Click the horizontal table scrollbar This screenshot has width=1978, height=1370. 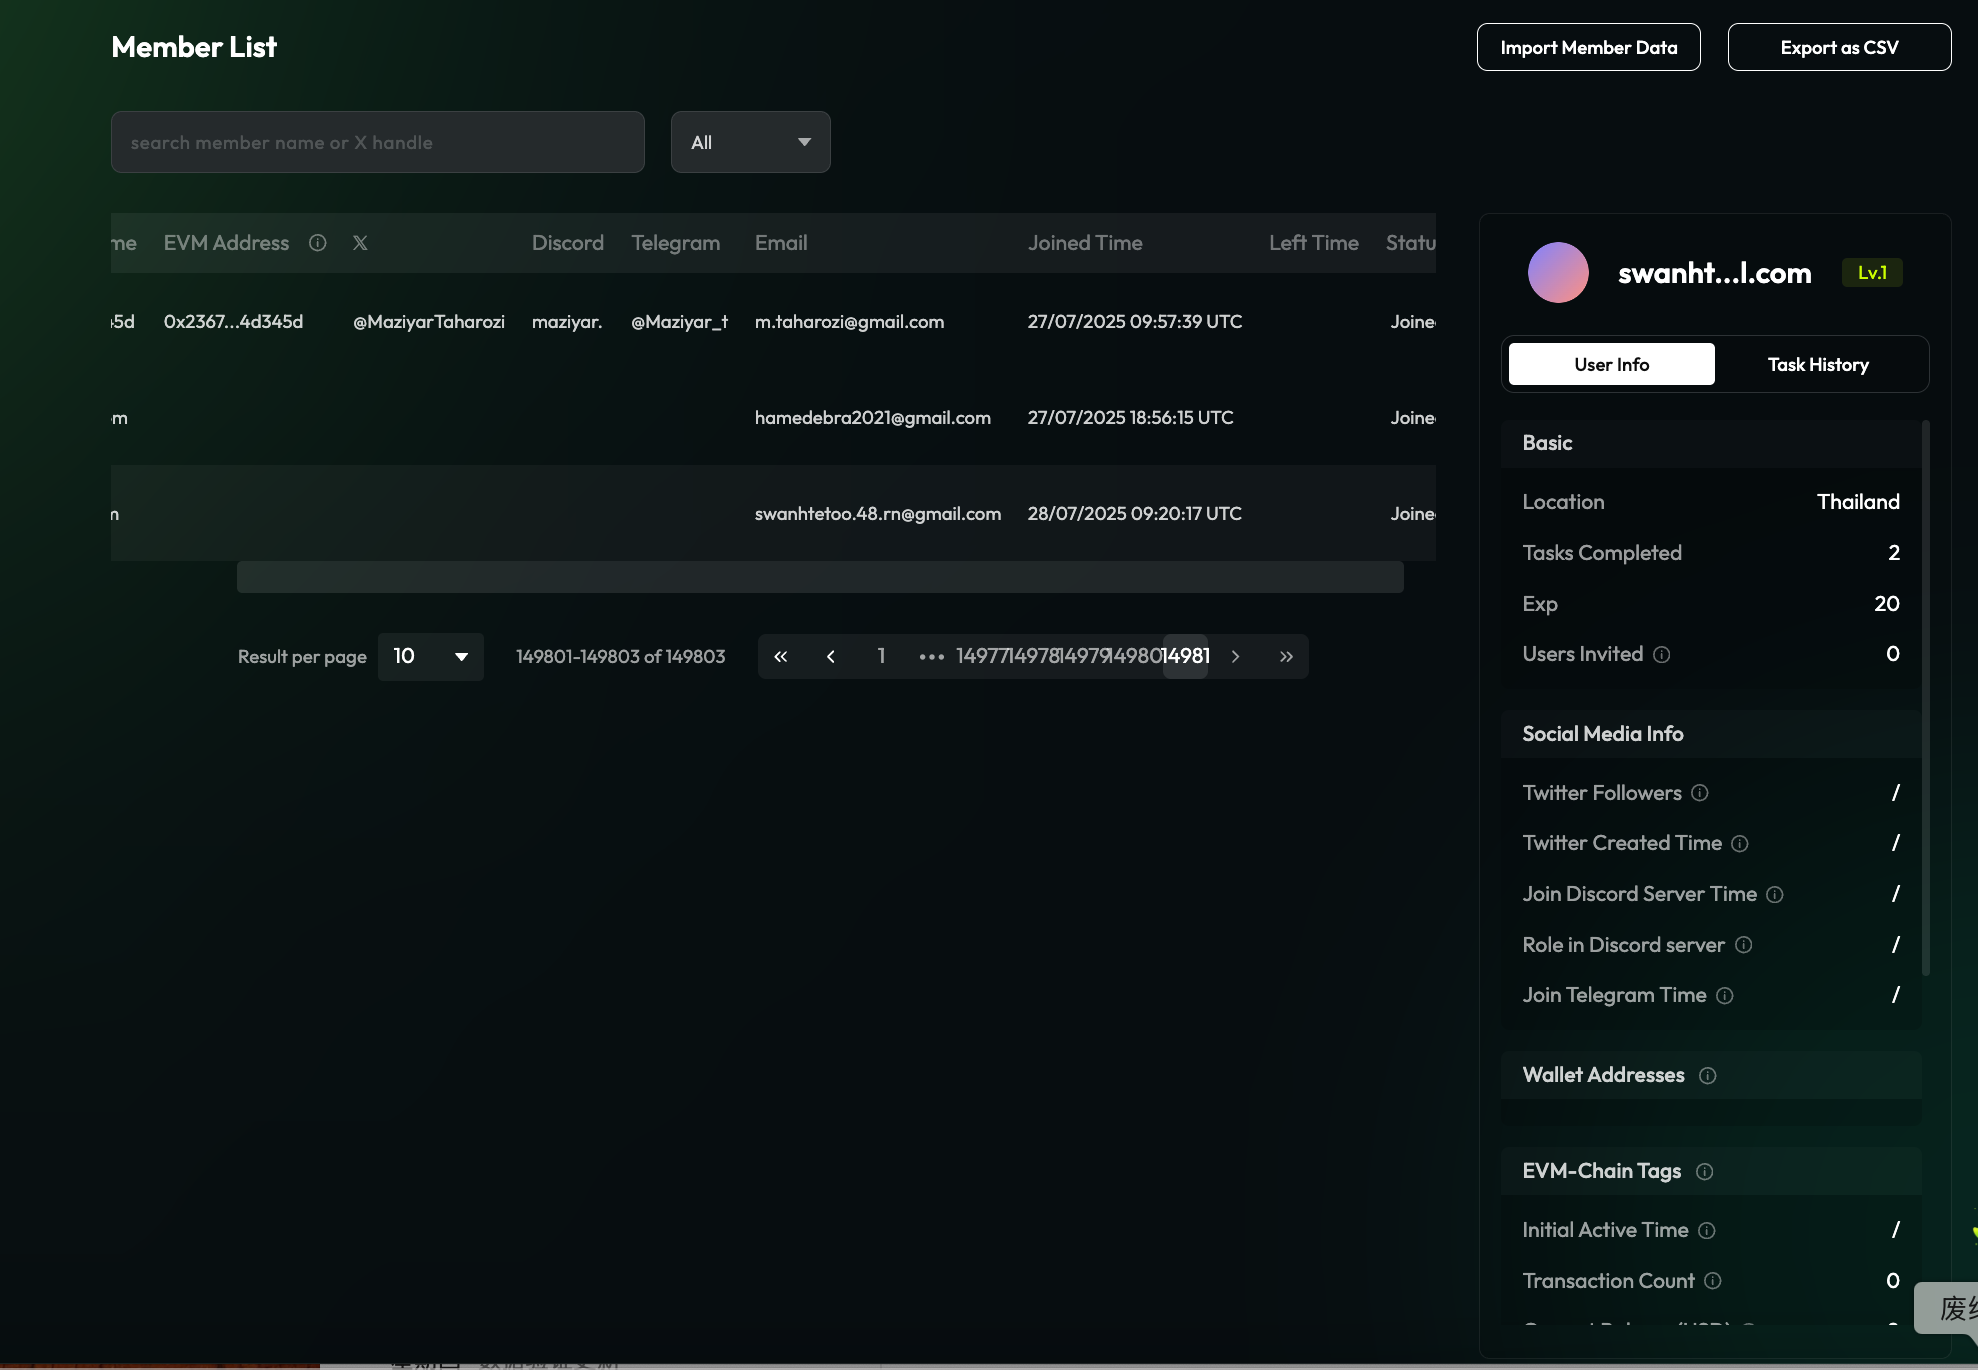(820, 577)
